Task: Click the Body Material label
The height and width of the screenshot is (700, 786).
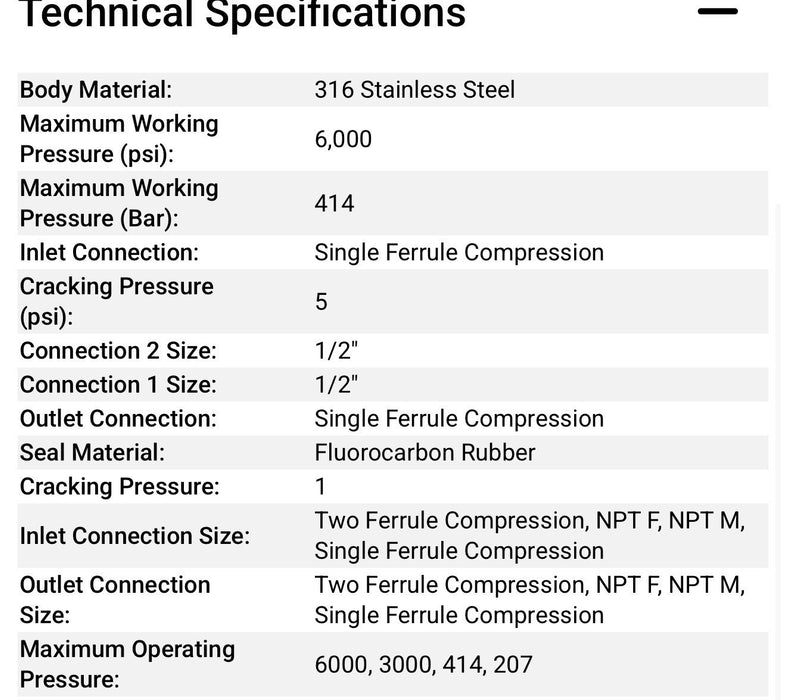Action: [96, 90]
